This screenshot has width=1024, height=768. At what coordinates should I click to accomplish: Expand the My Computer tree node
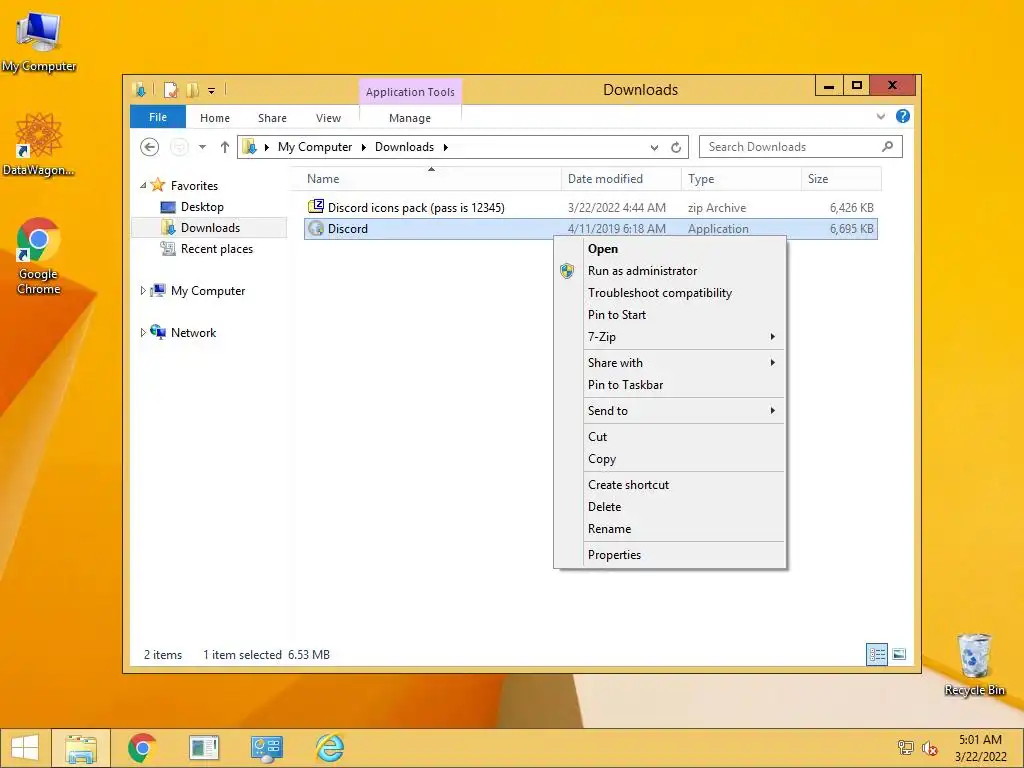point(143,291)
